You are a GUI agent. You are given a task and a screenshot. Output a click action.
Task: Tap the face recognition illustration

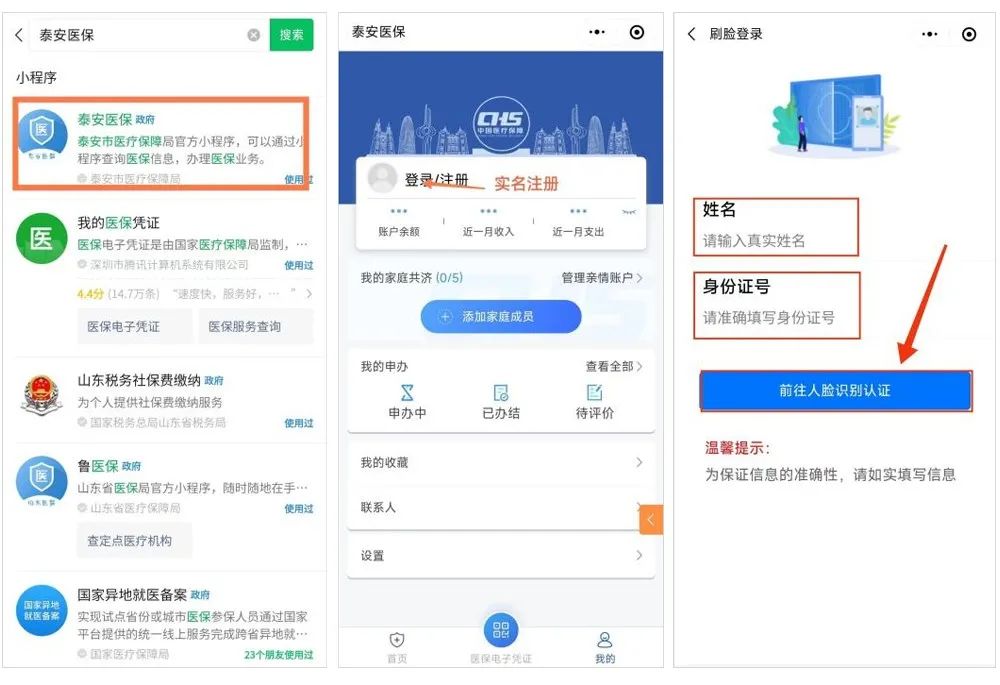(x=835, y=115)
